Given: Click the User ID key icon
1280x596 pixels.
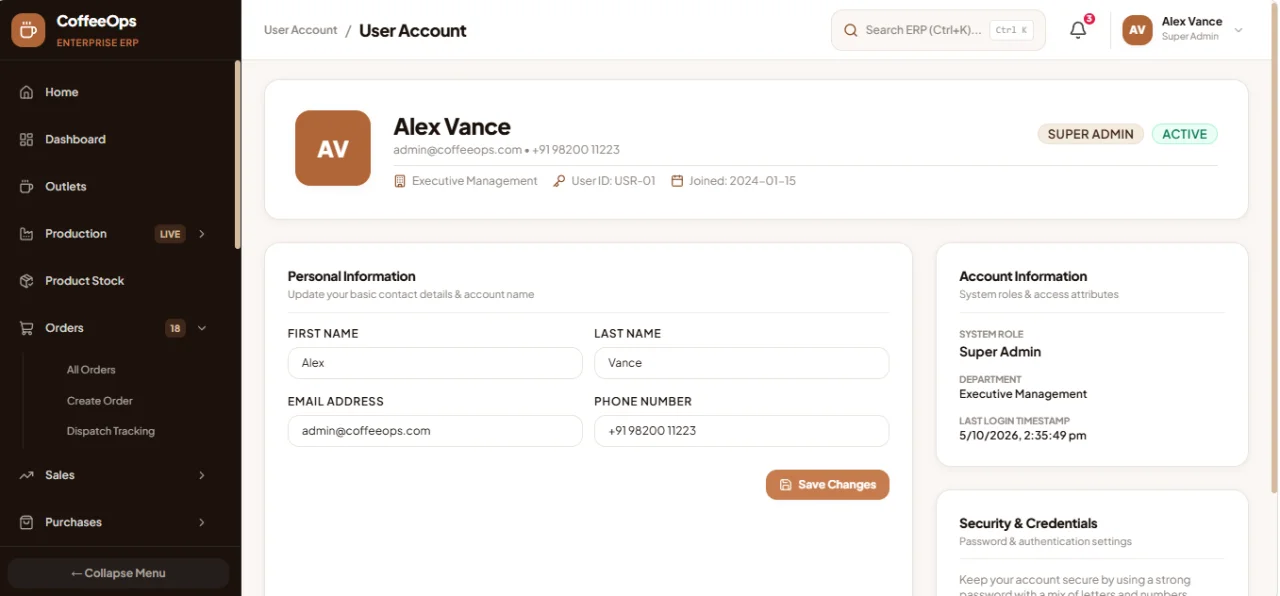Looking at the screenshot, I should point(559,181).
